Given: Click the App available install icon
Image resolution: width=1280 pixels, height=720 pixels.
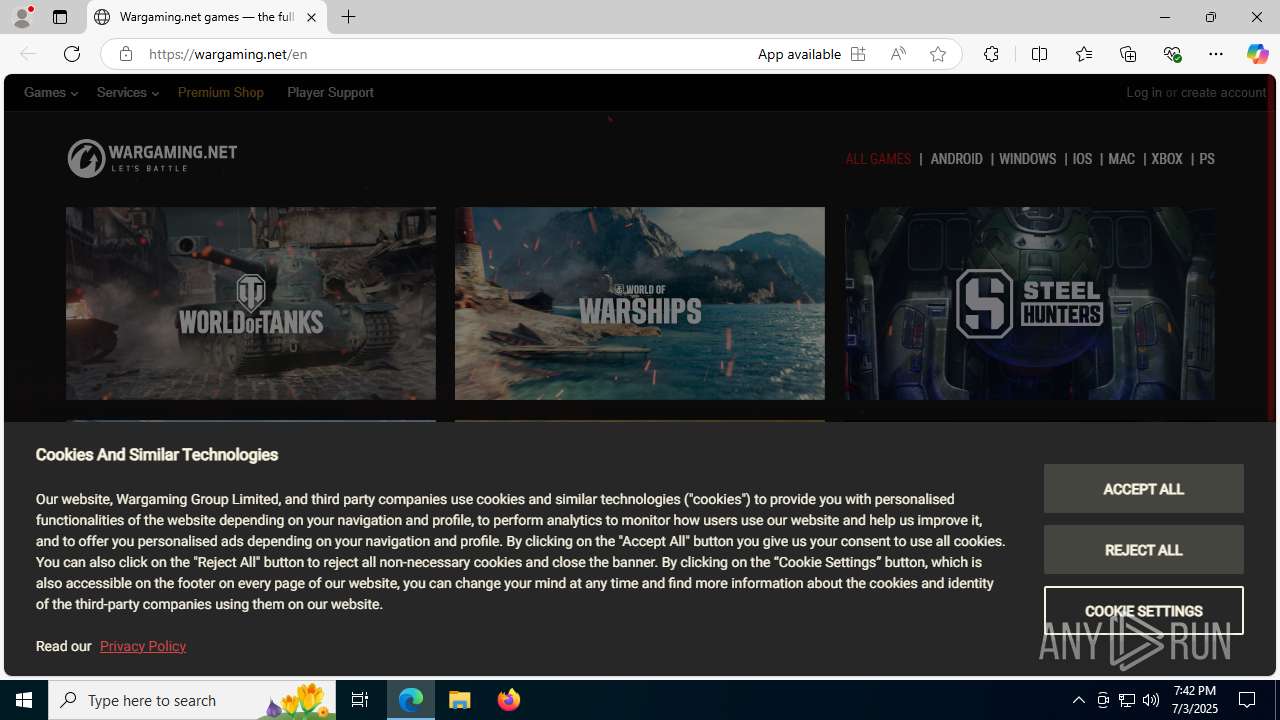Looking at the screenshot, I should pyautogui.click(x=858, y=54).
